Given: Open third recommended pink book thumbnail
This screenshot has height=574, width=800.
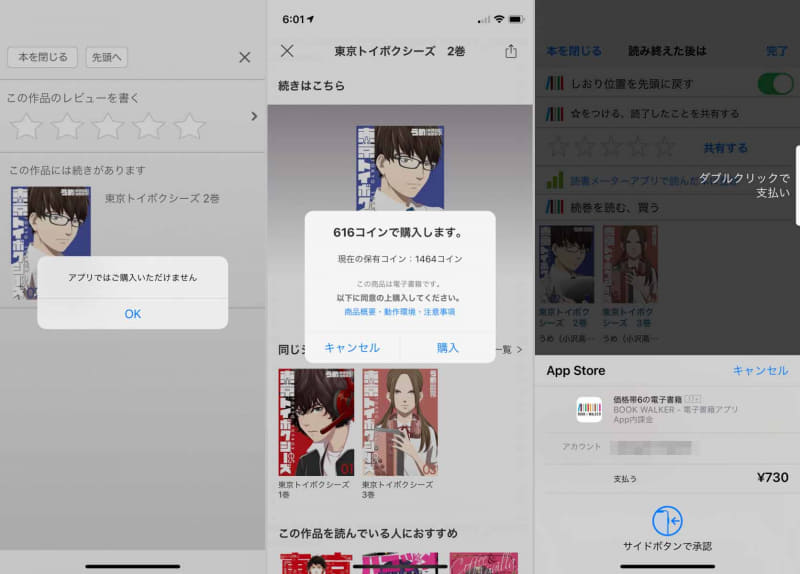Looking at the screenshot, I should 484,563.
